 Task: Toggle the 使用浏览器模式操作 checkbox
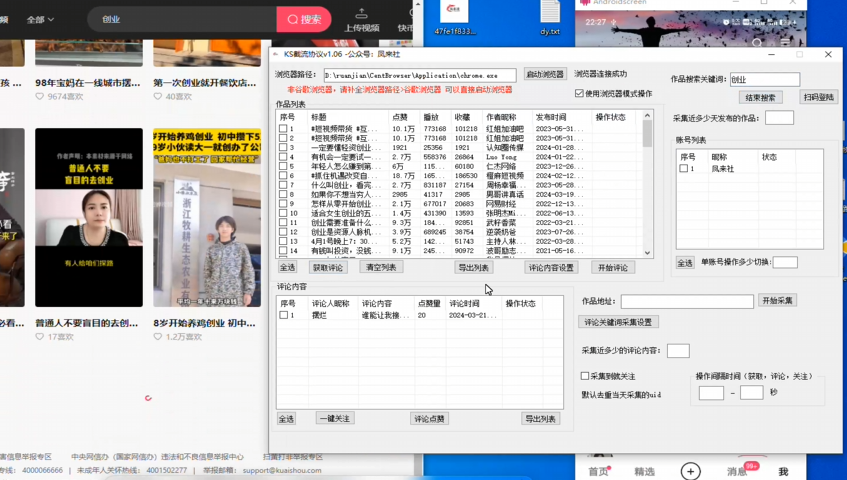[x=579, y=94]
